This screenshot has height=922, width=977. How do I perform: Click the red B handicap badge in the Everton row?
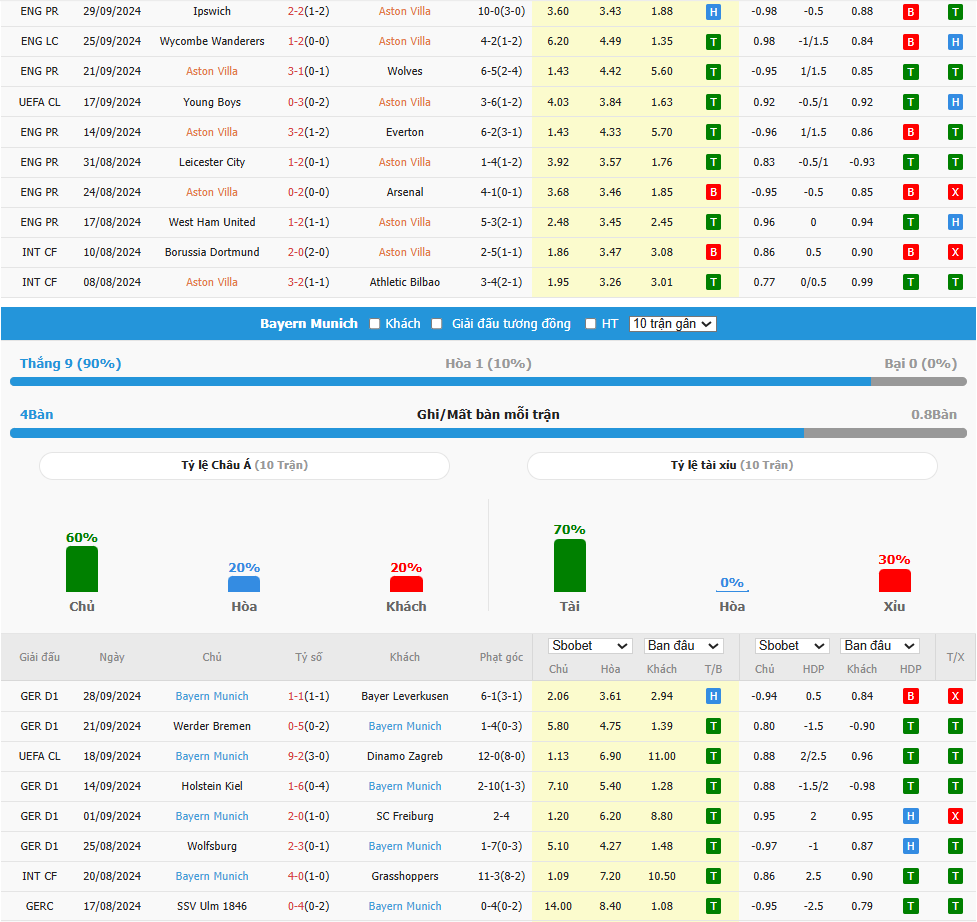[x=910, y=132]
